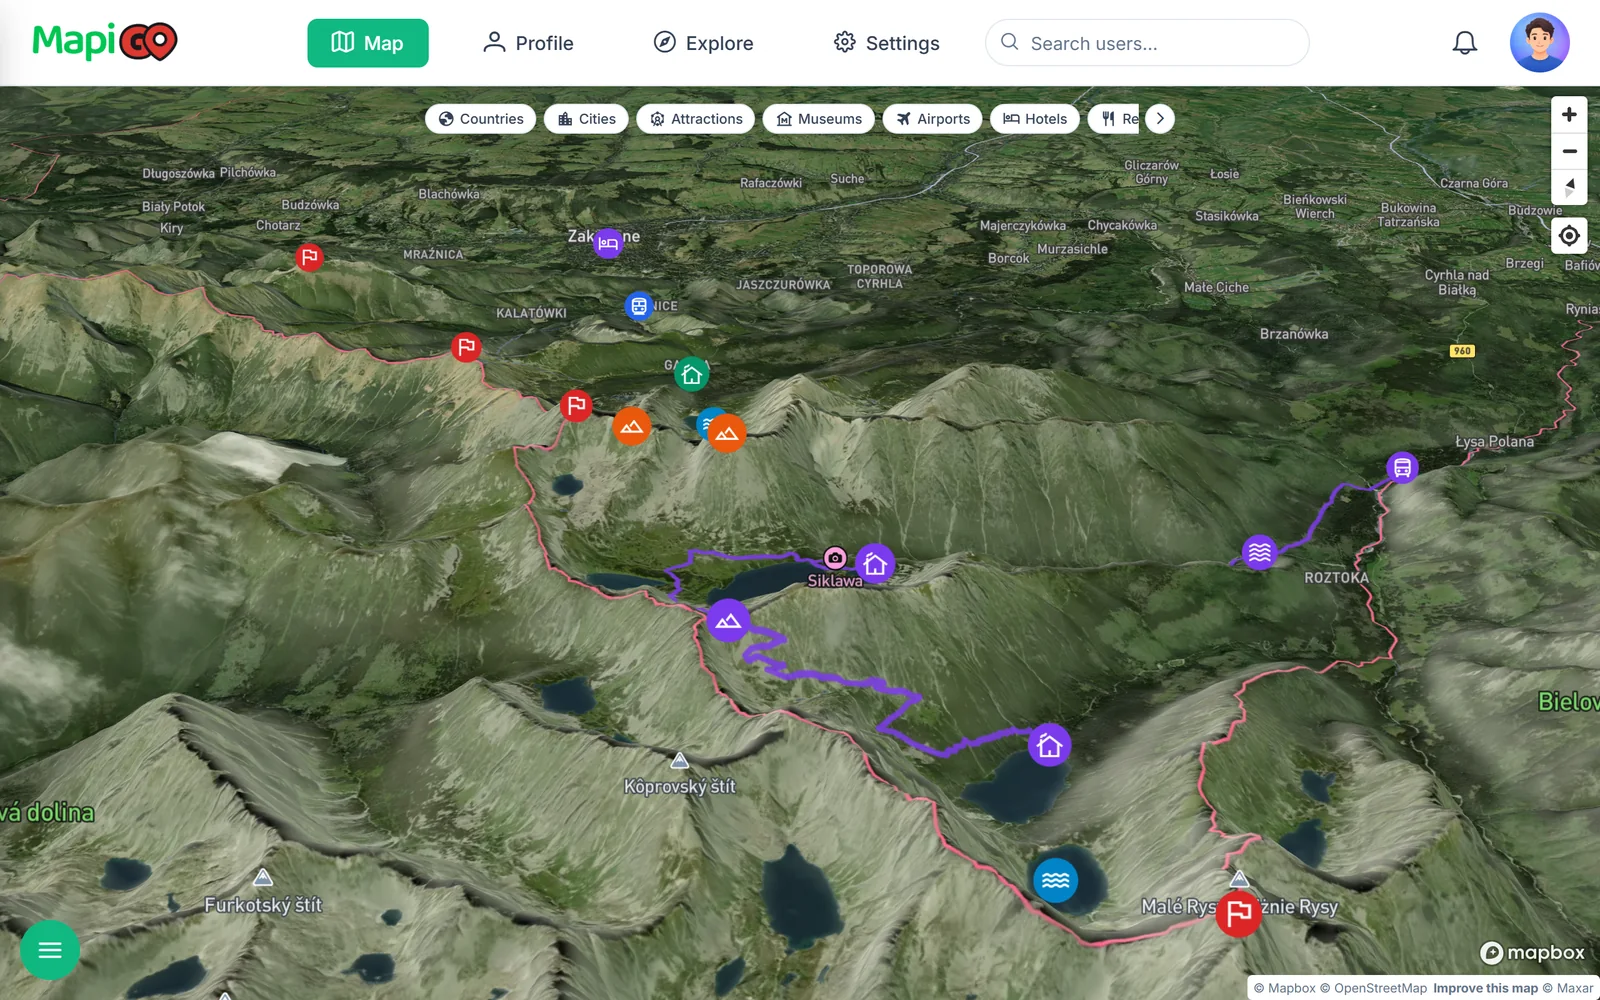Zoom out of the map

(x=1569, y=151)
